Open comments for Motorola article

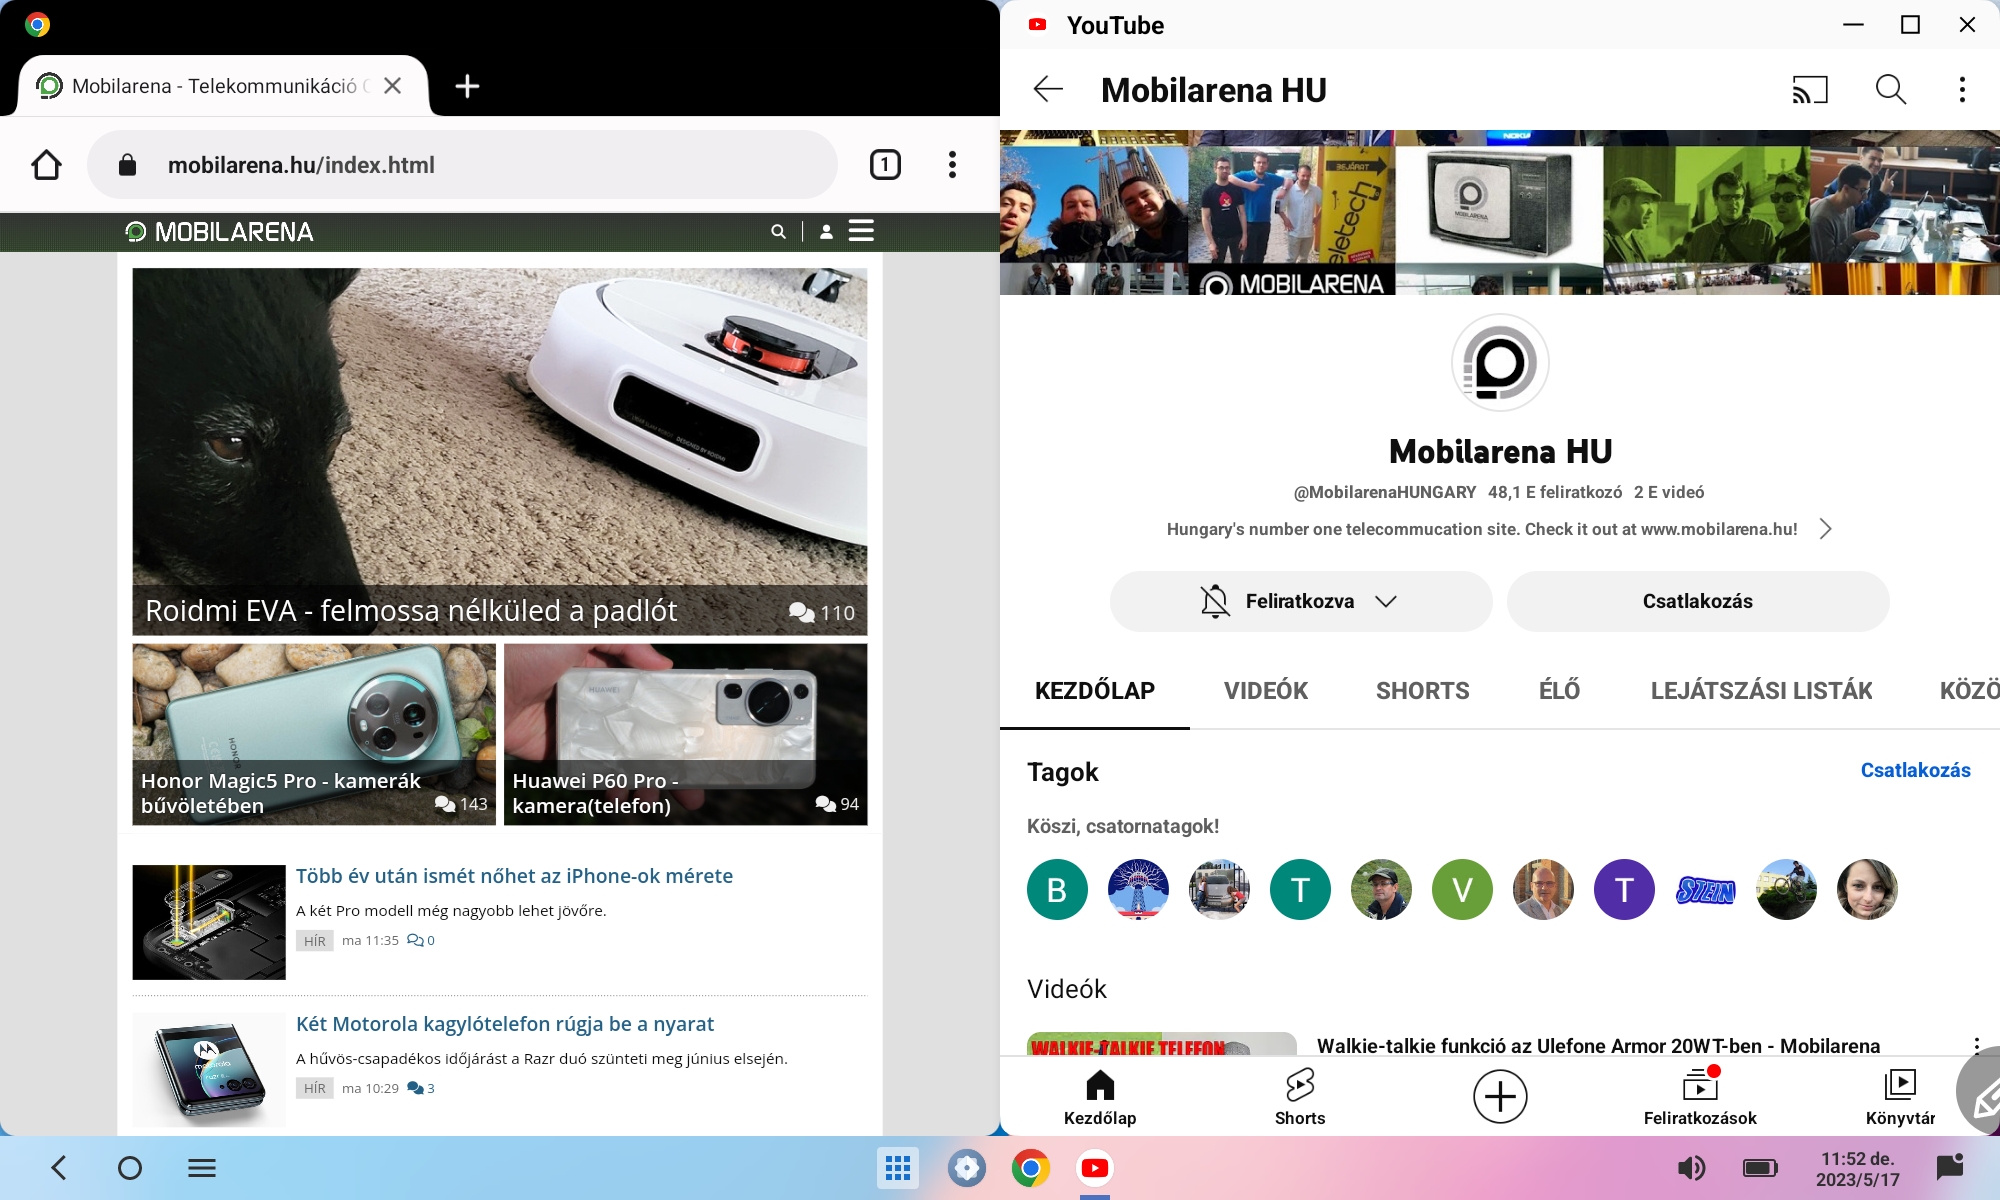pyautogui.click(x=421, y=1089)
